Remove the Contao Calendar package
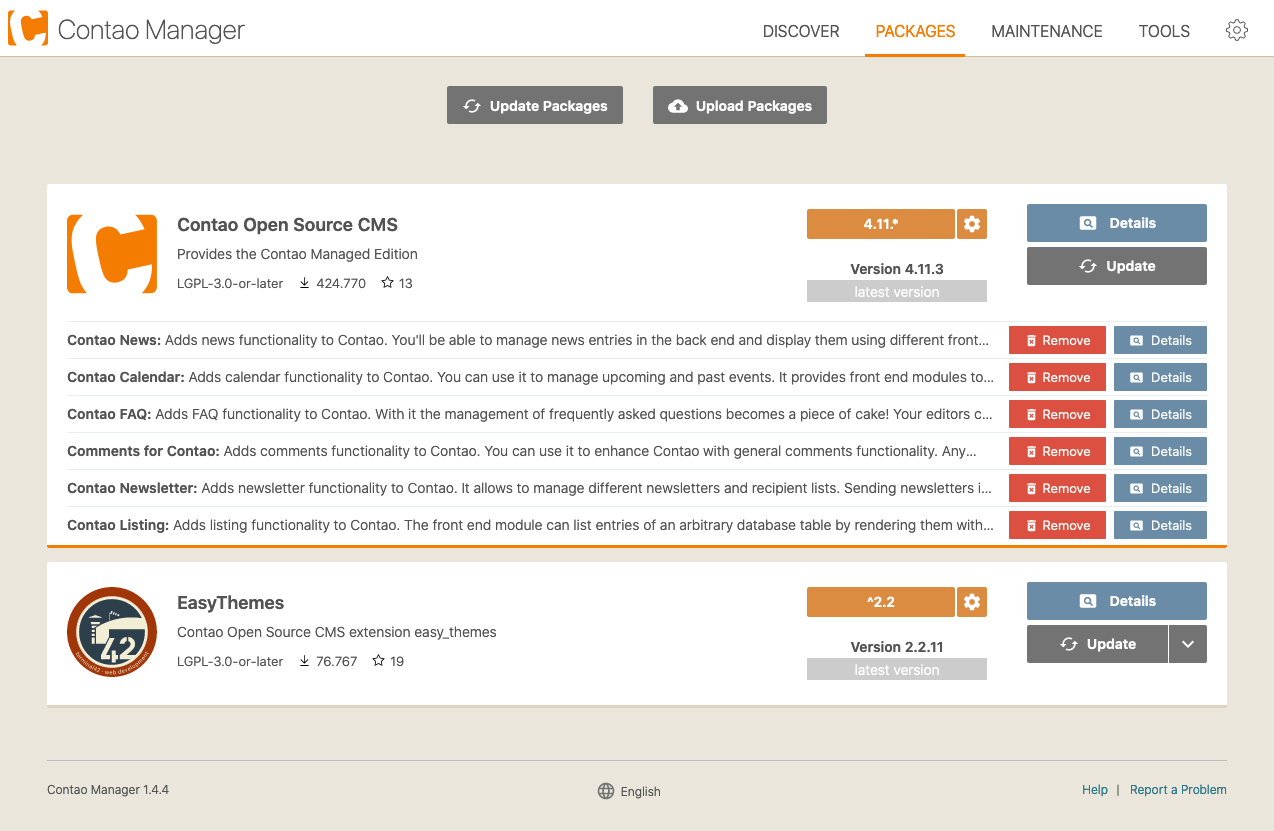Image resolution: width=1274 pixels, height=831 pixels. 1057,377
